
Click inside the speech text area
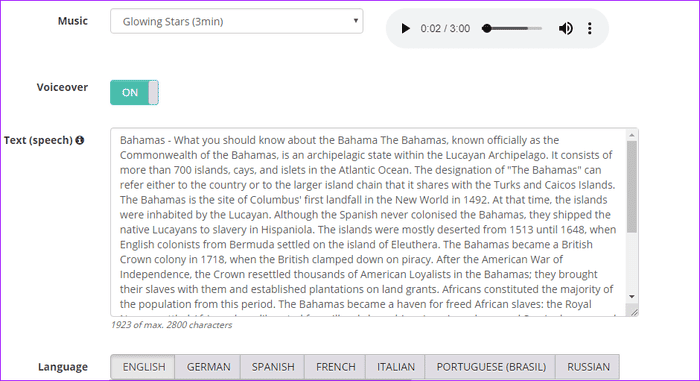pos(369,222)
